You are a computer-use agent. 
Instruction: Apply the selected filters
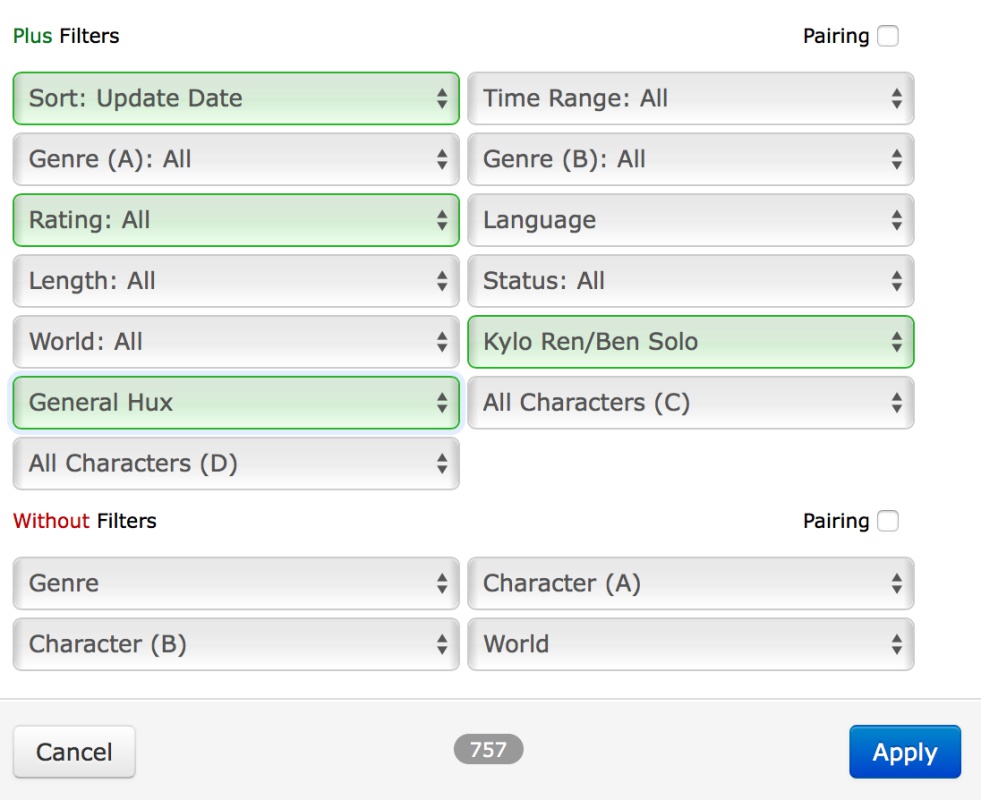pyautogui.click(x=904, y=752)
